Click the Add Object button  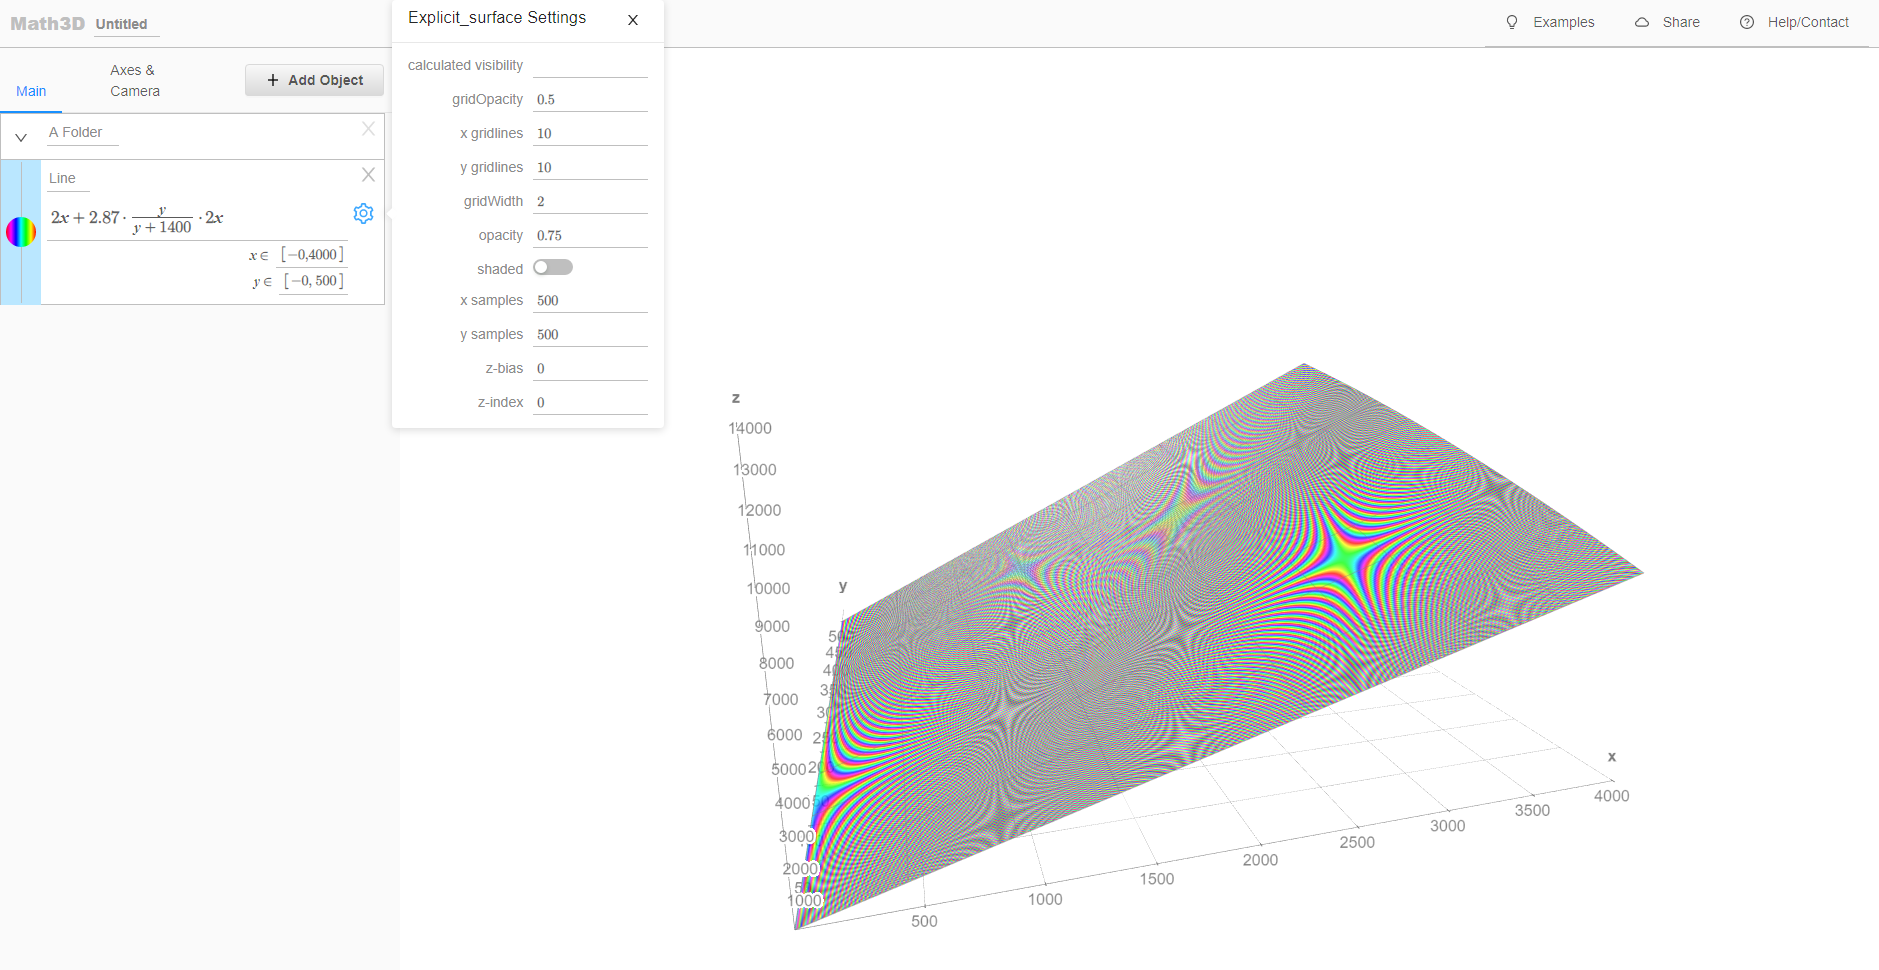pos(314,79)
